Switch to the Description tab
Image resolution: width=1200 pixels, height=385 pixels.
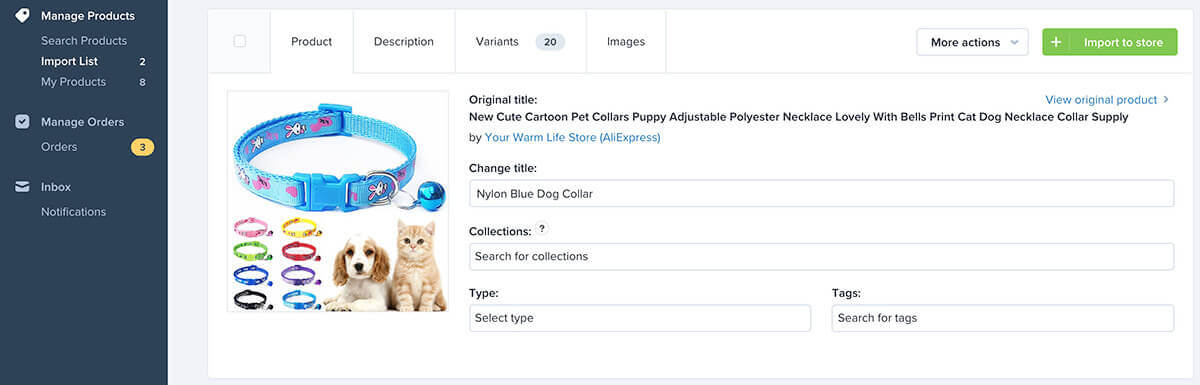tap(404, 42)
